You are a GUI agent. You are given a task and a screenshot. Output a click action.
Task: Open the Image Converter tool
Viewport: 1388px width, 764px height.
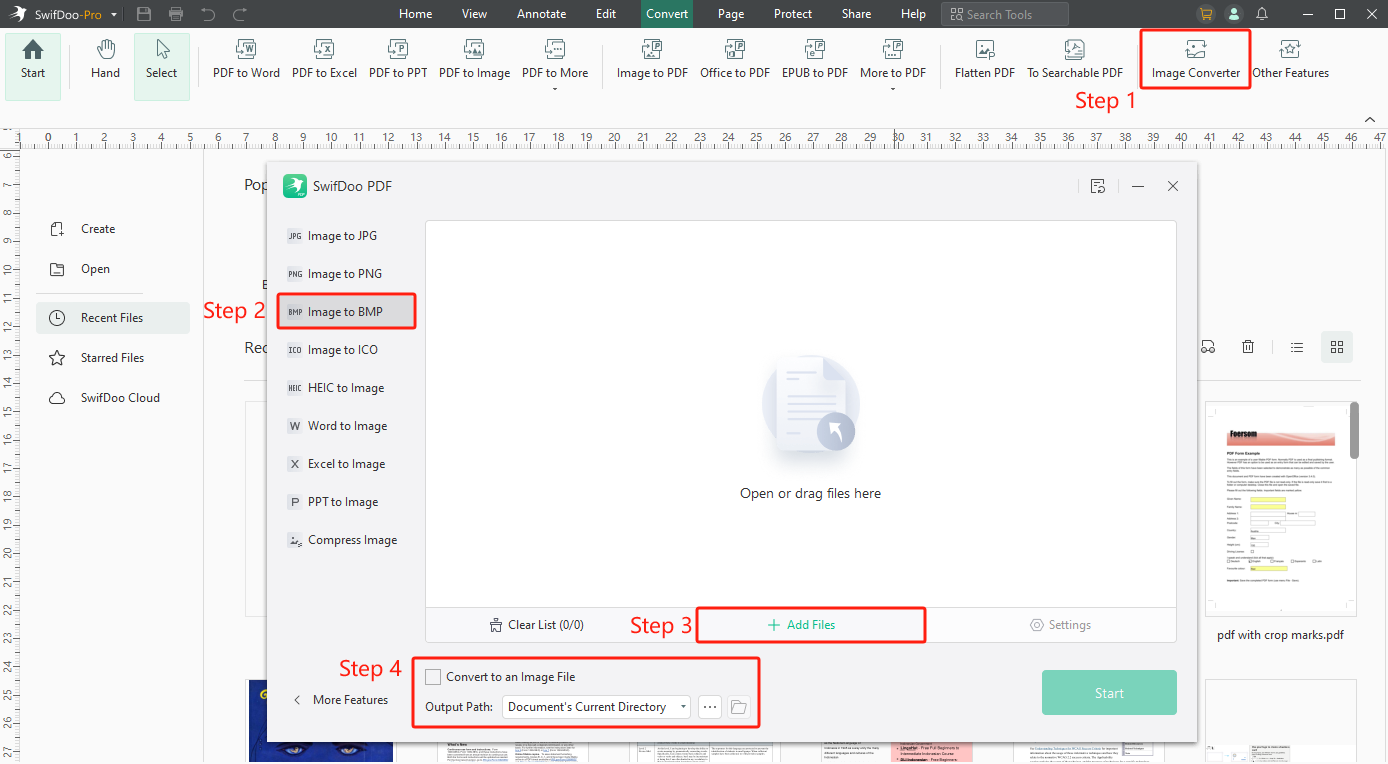click(x=1195, y=61)
